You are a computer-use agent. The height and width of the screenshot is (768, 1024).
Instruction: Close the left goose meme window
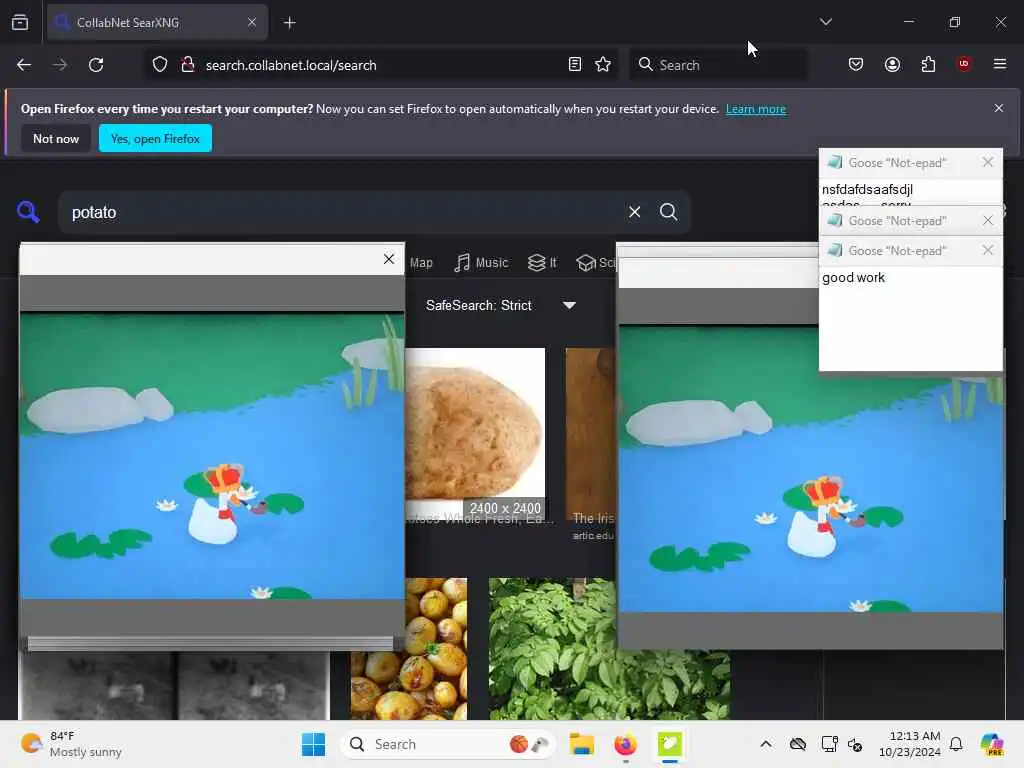point(389,259)
